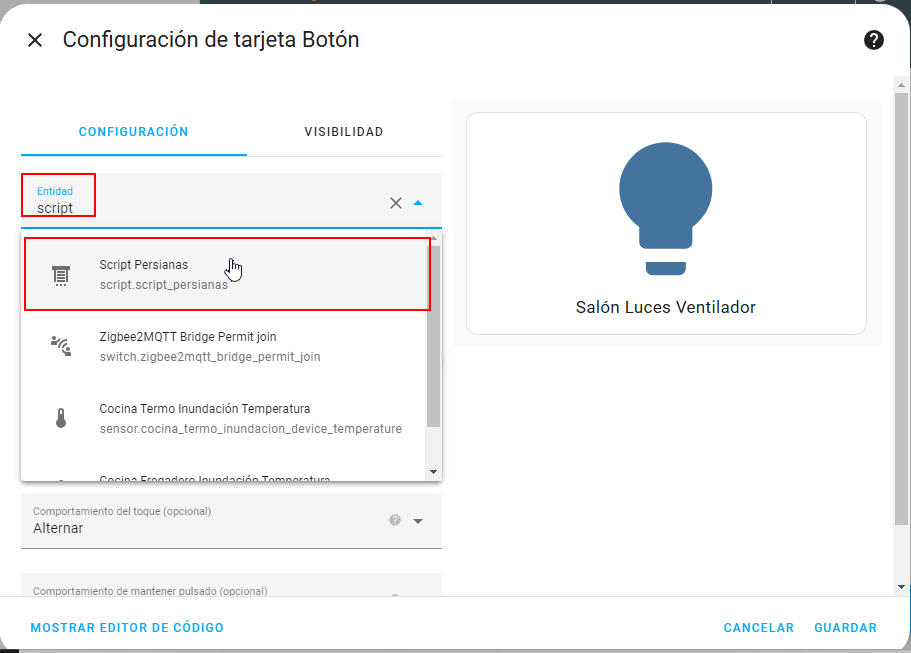Viewport: 911px width, 653px height.
Task: Click help icon beside Comportamiento del toque
Action: (395, 520)
